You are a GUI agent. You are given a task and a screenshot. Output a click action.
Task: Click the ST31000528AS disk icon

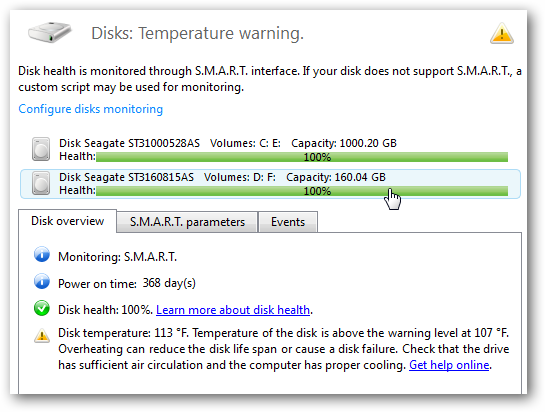tap(41, 150)
